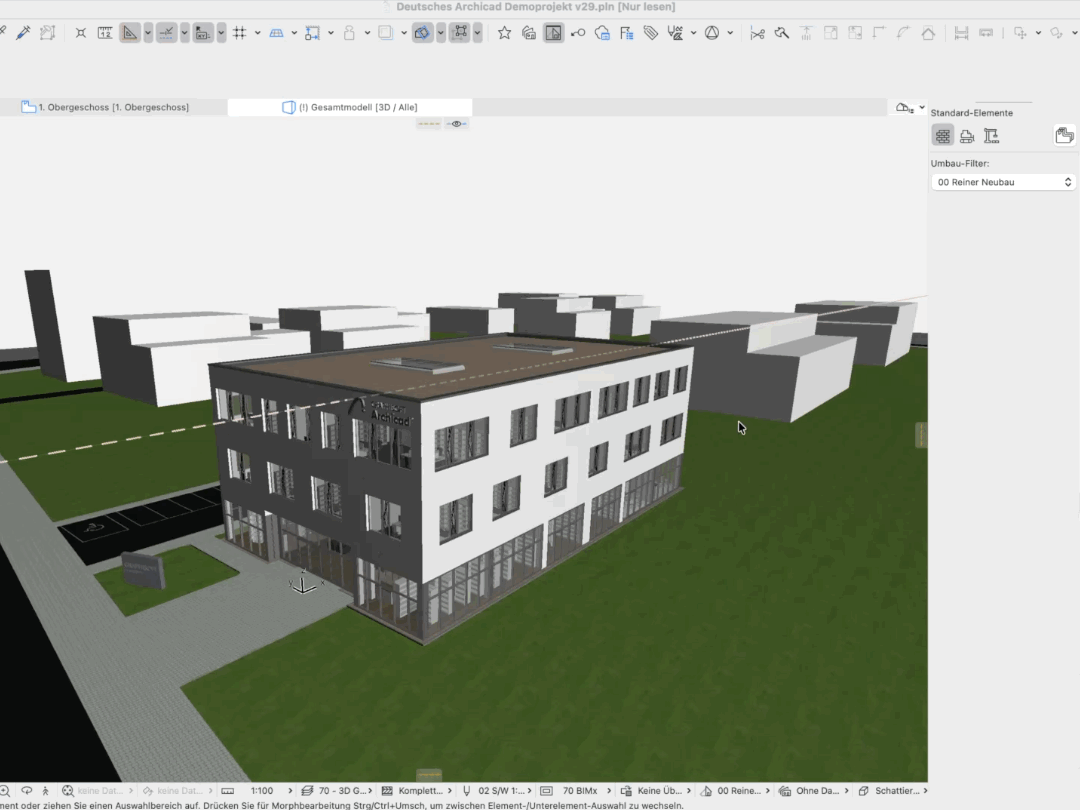Click the trace reference overlay icon
1080x810 pixels.
click(x=386, y=32)
